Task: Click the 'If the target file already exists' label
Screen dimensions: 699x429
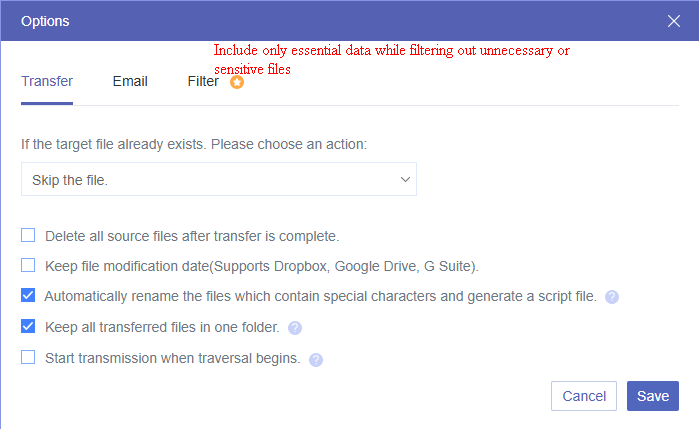Action: click(194, 144)
